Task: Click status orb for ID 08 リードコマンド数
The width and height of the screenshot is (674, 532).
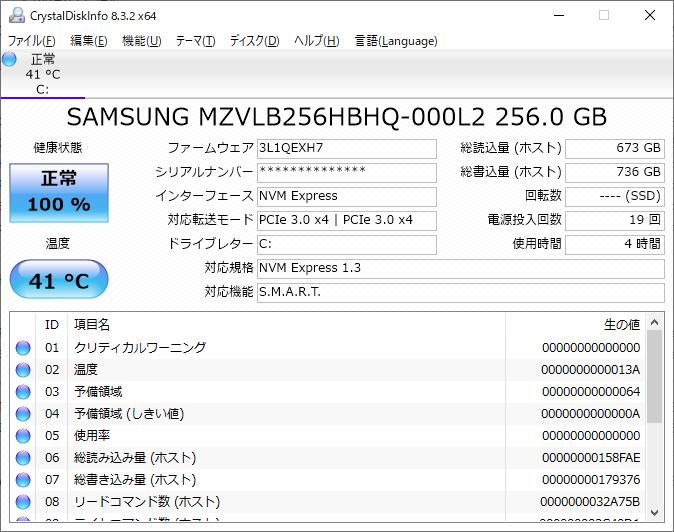Action: coord(23,501)
